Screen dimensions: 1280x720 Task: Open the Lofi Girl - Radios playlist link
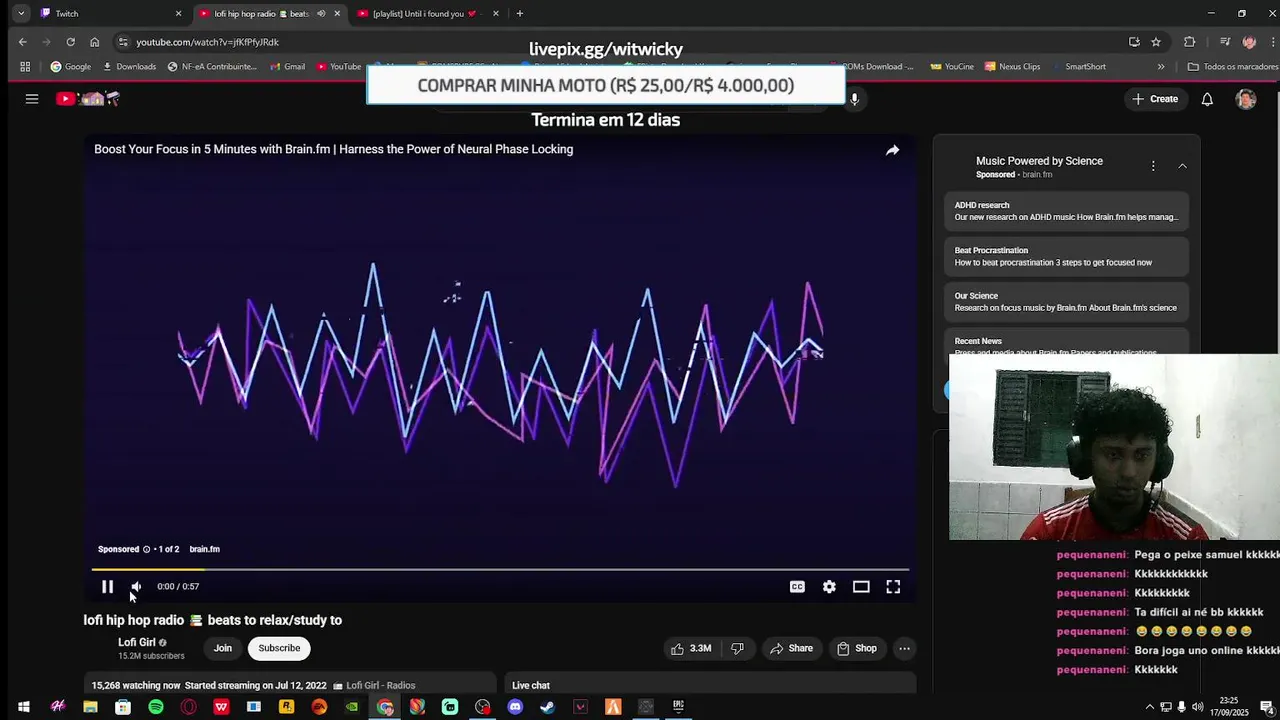(x=374, y=686)
